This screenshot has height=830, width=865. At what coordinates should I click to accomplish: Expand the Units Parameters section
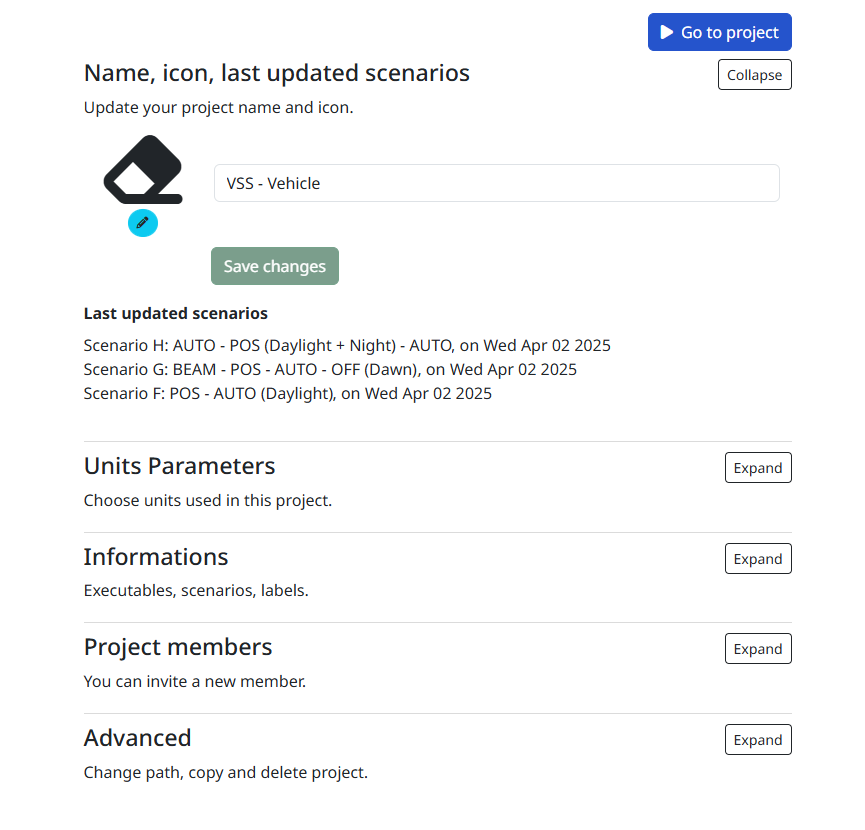click(x=758, y=468)
